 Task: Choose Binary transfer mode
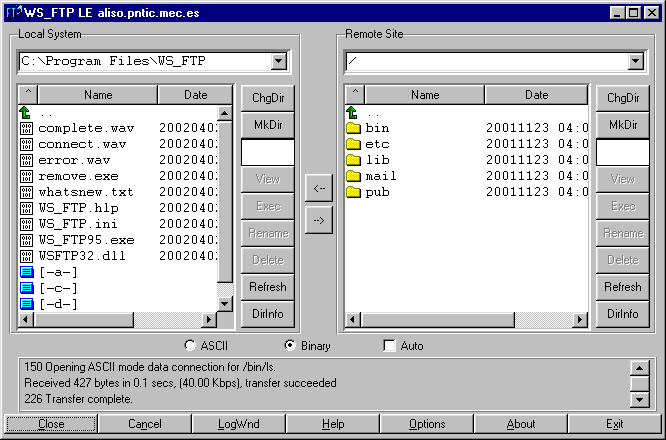[291, 346]
